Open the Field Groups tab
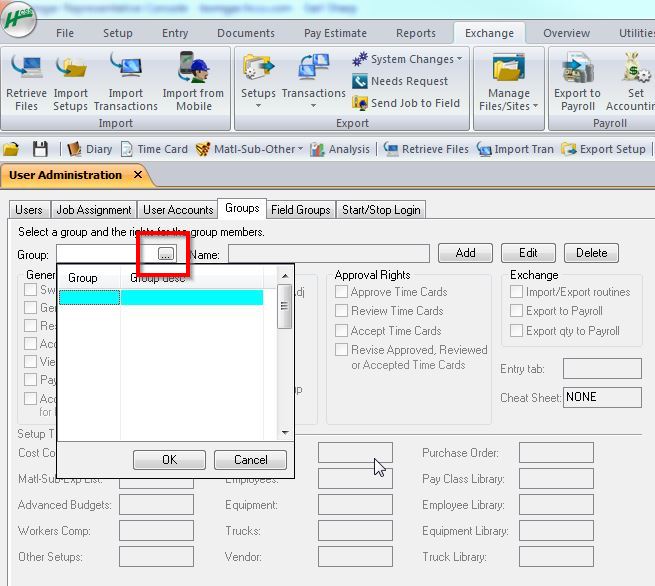Image resolution: width=655 pixels, height=586 pixels. point(301,210)
